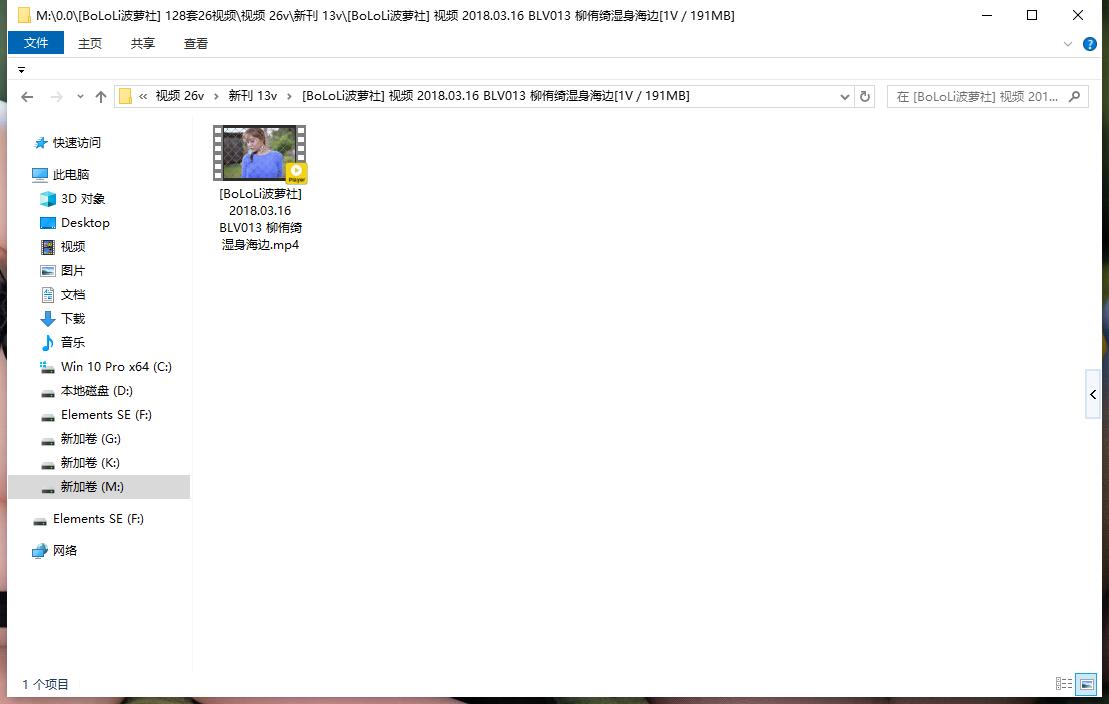This screenshot has width=1109, height=704.
Task: Click the 1 个项目 status text
Action: pos(45,684)
